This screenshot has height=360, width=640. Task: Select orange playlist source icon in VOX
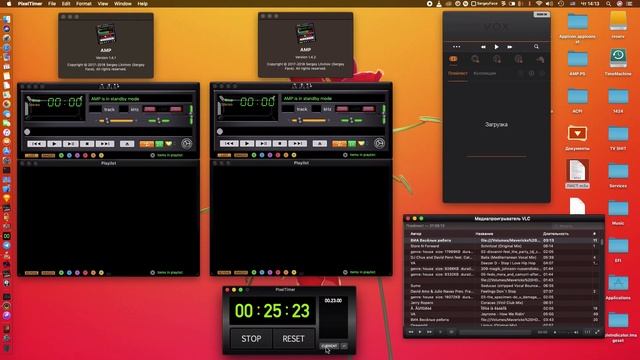pos(453,59)
